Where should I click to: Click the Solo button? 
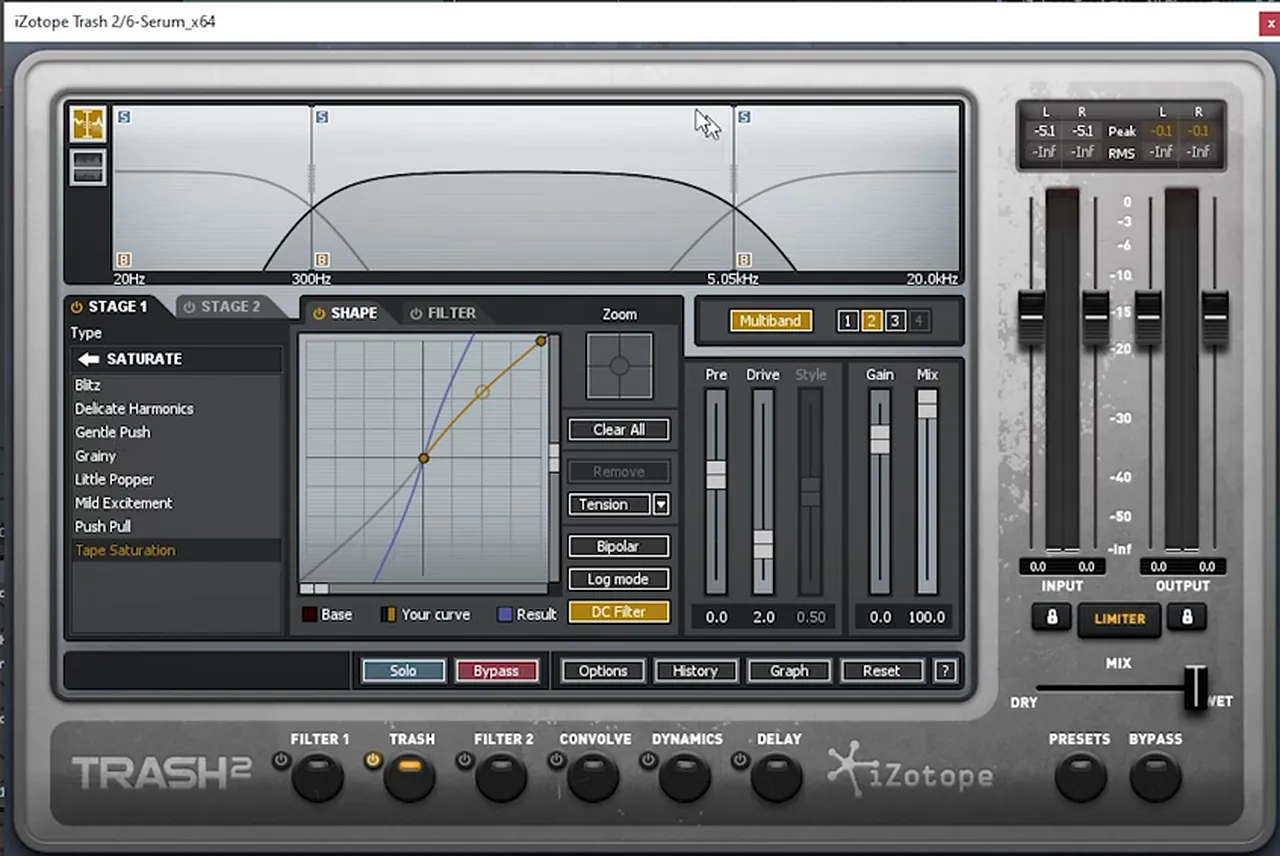(x=403, y=671)
